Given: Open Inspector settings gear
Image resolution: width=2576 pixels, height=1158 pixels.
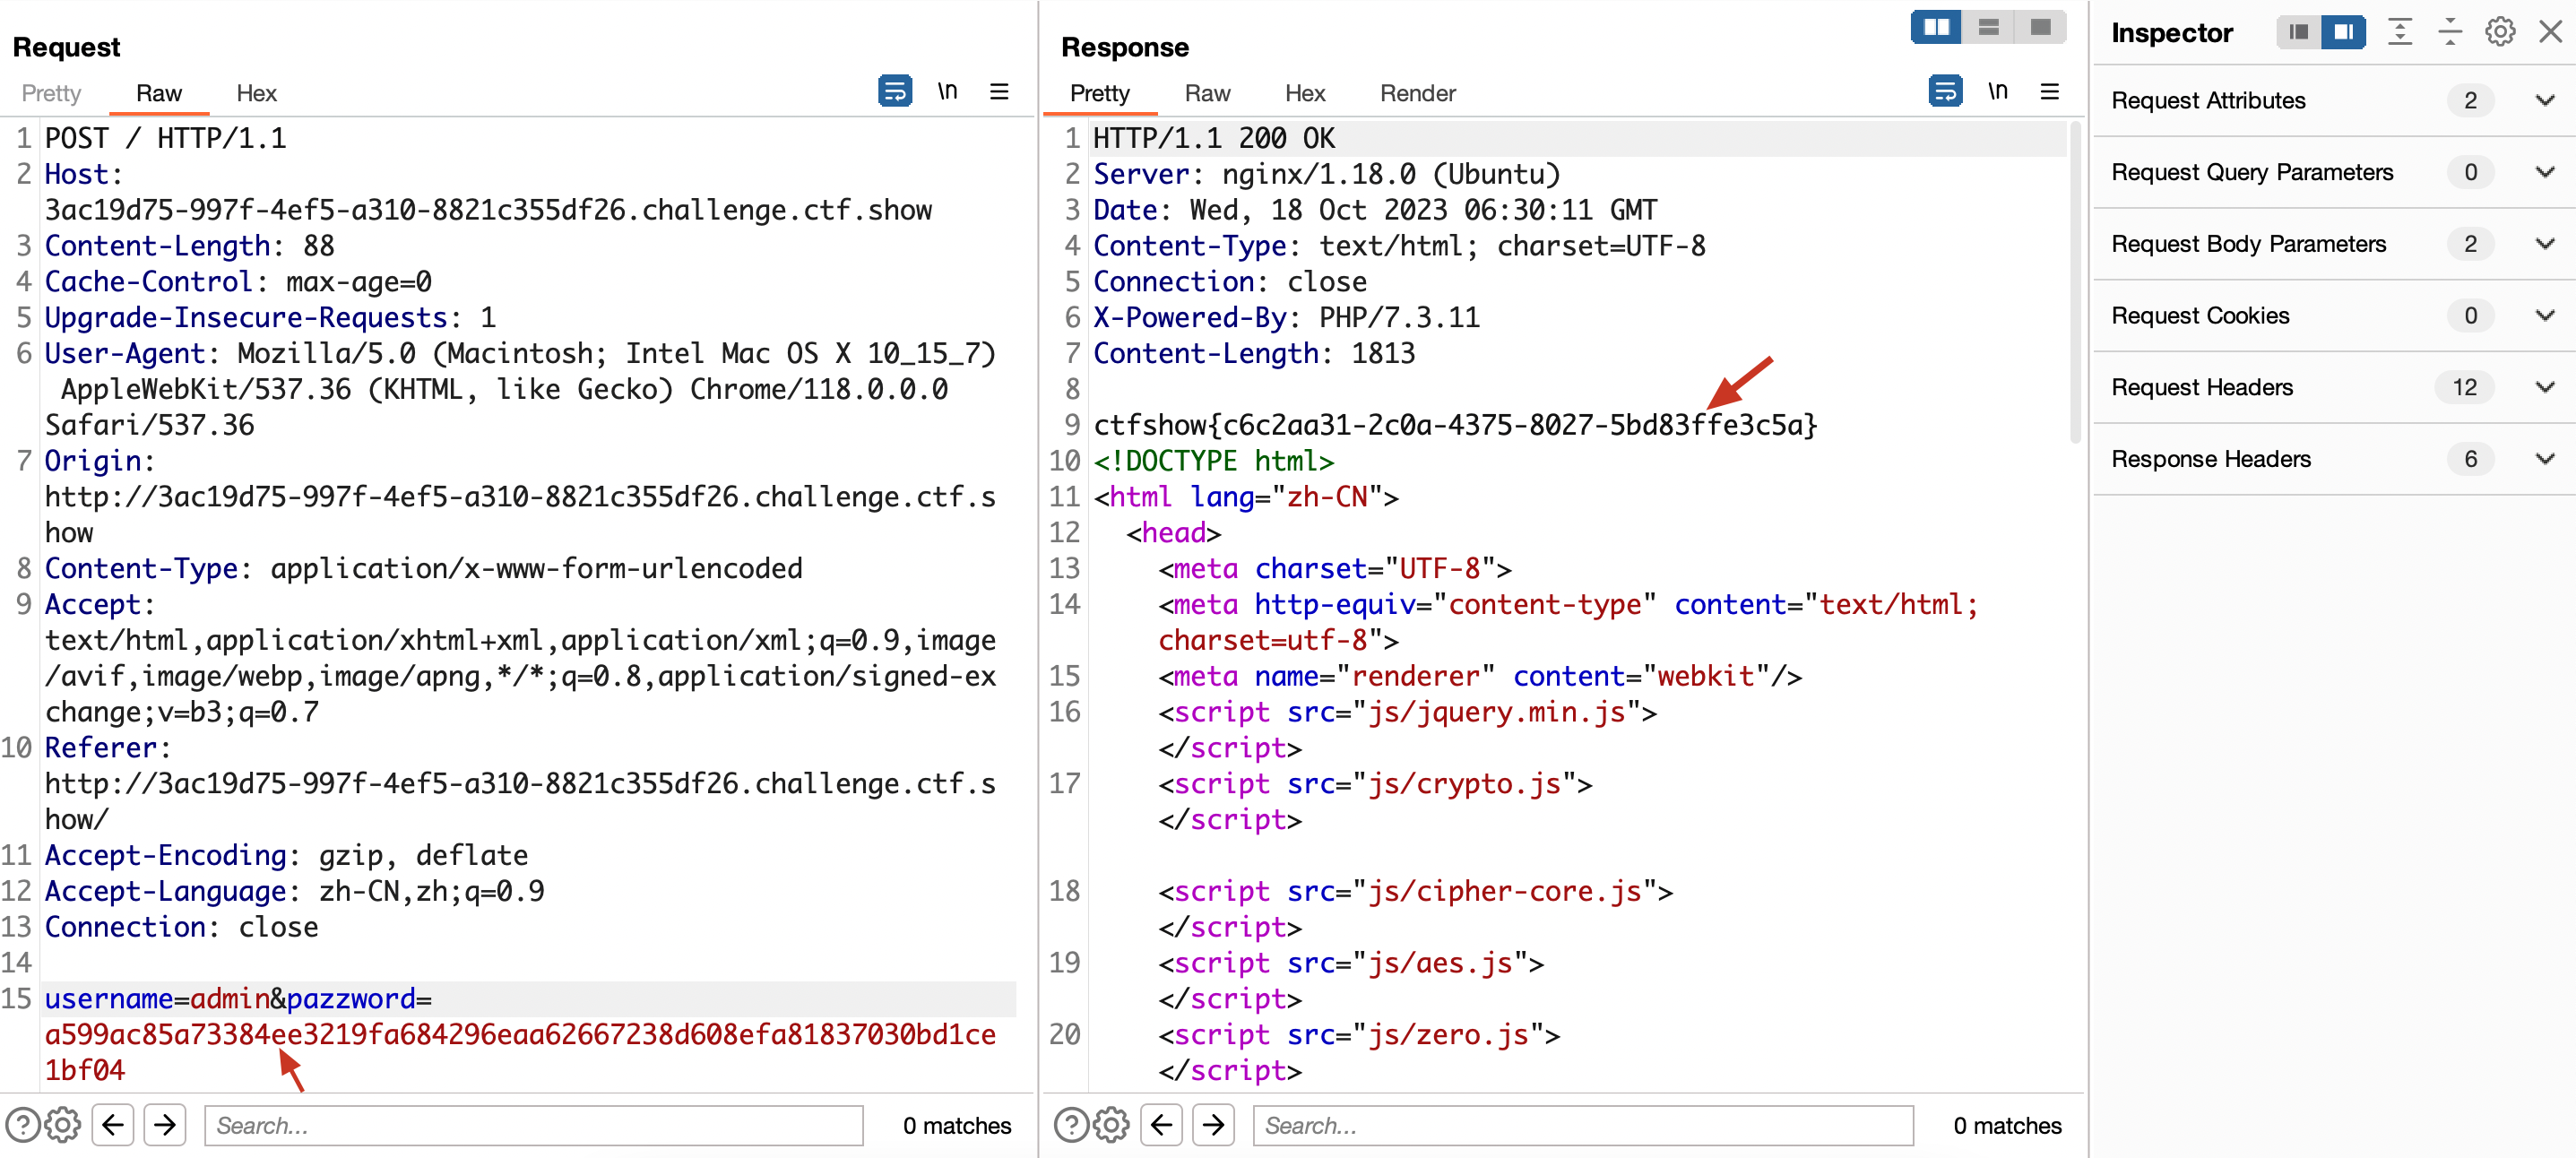Looking at the screenshot, I should (2500, 32).
